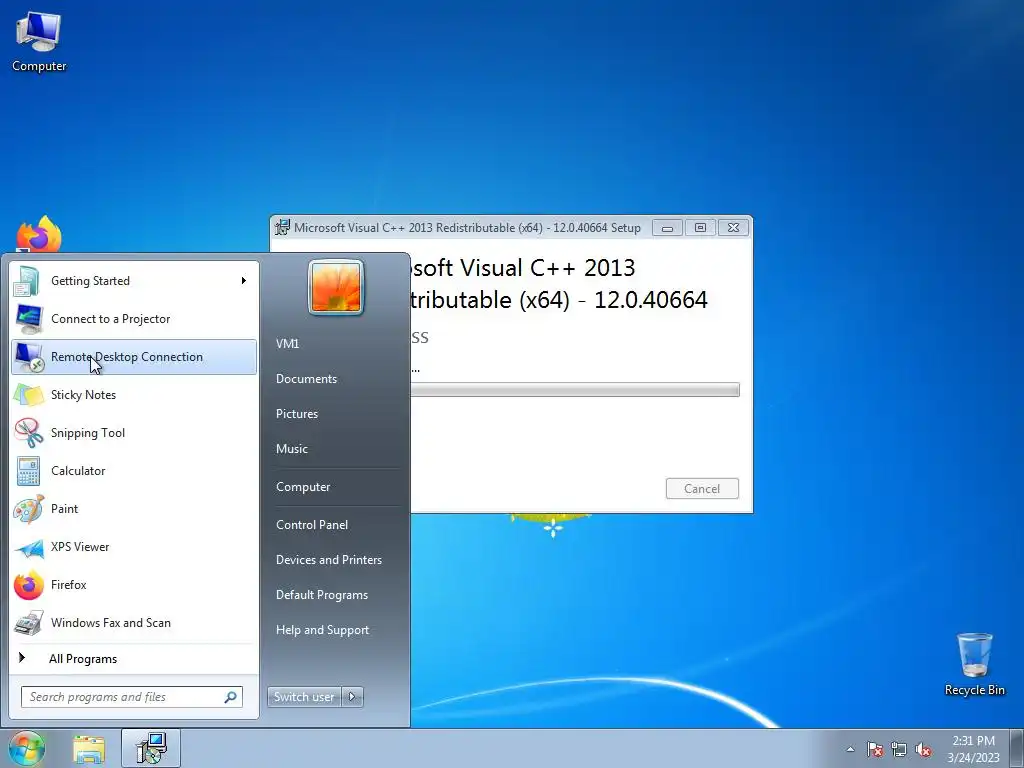This screenshot has width=1024, height=768.
Task: Launch the Paint palette icon
Action: pos(28,509)
